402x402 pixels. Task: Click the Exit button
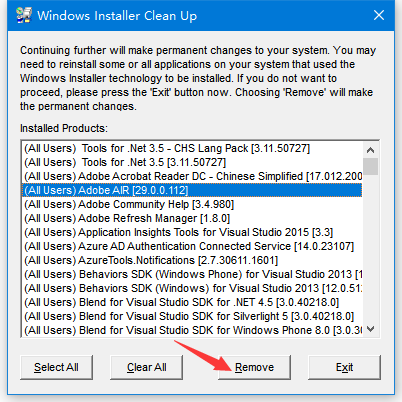coord(344,367)
